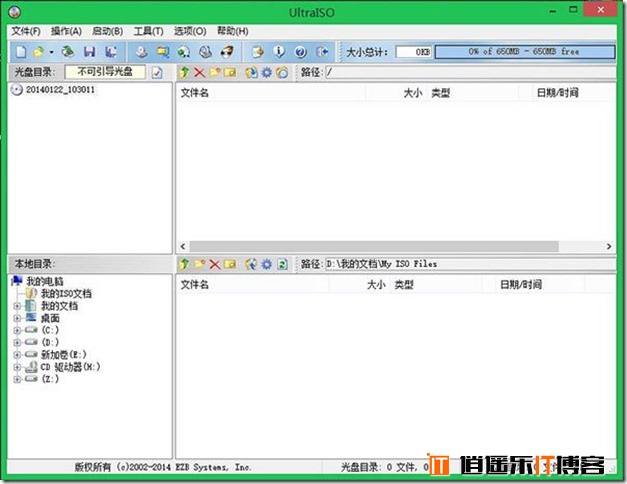Click Refresh icon in local directory toolbar
The image size is (627, 484).
282,264
